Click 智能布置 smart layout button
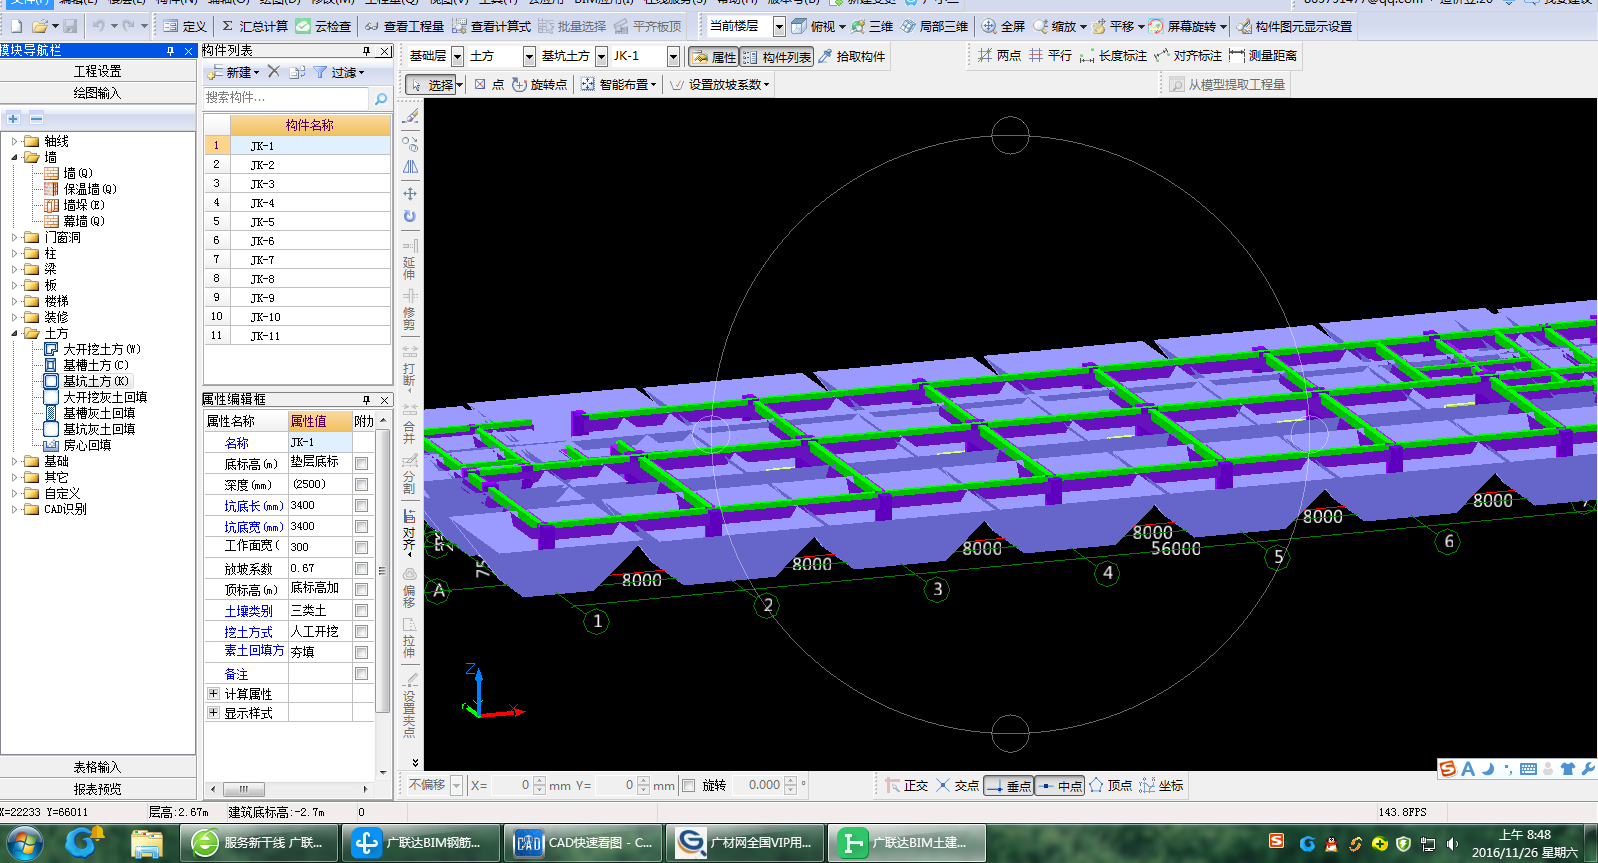The height and width of the screenshot is (863, 1598). click(618, 85)
